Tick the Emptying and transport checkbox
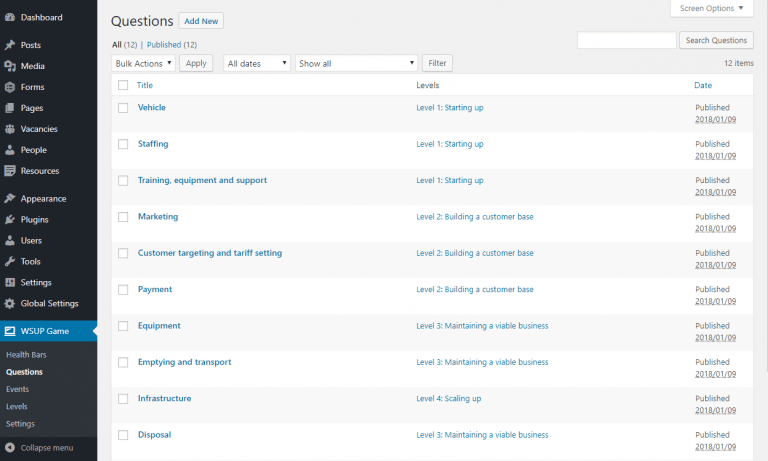Screen dimensions: 768x461 tap(123, 363)
